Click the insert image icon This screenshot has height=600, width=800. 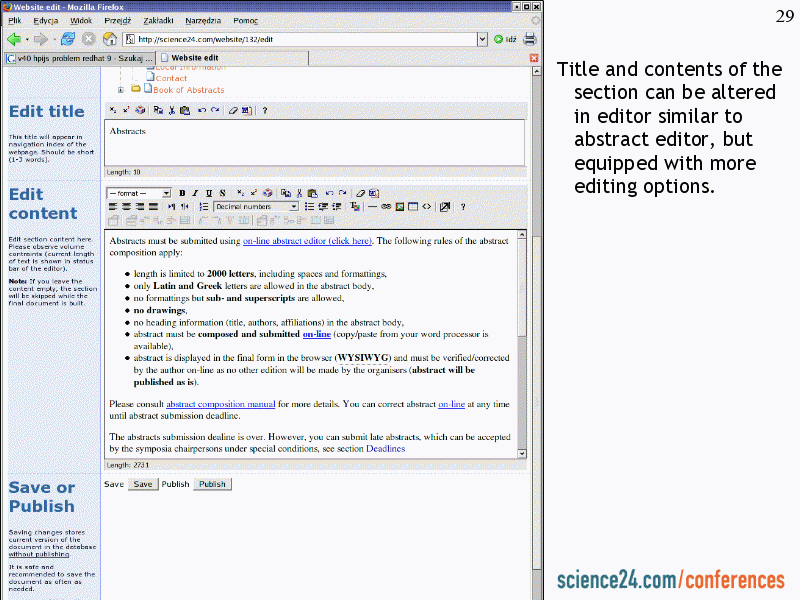click(399, 207)
